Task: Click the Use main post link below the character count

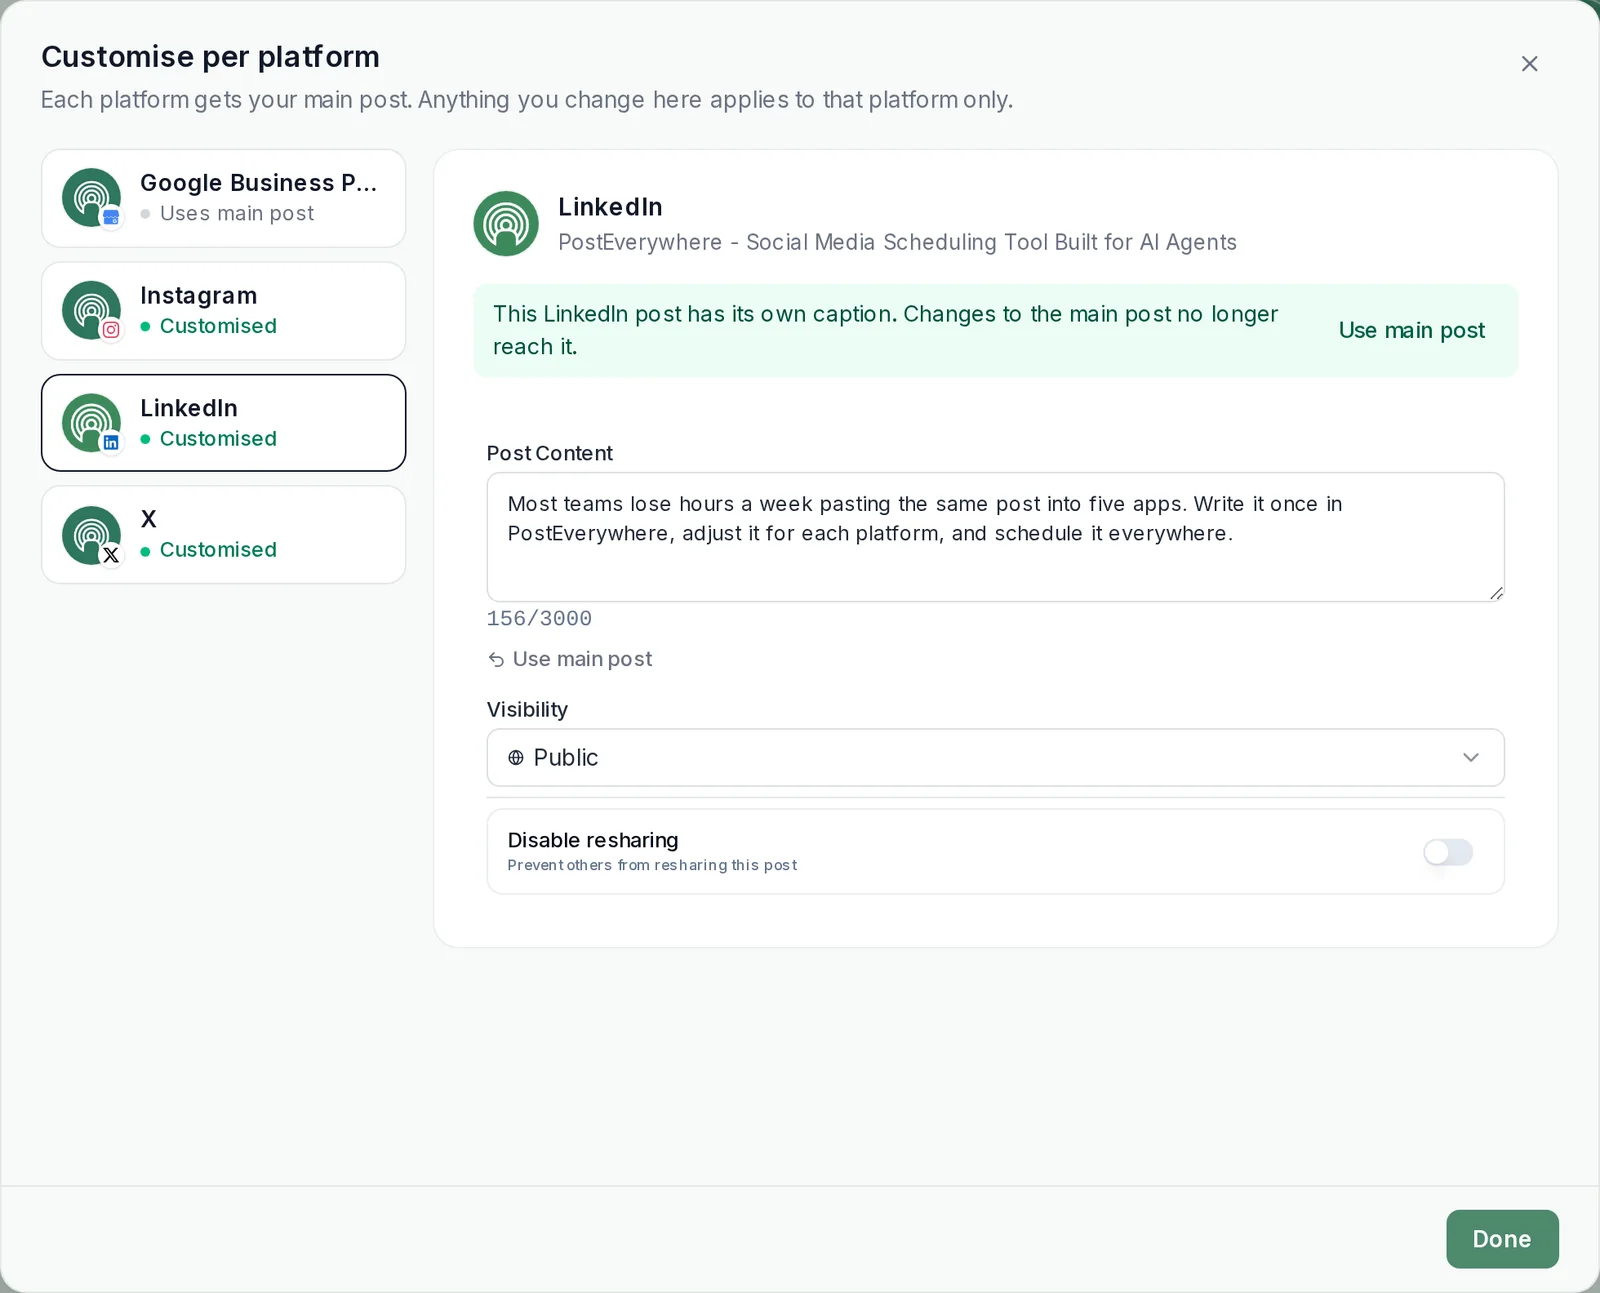Action: 582,659
